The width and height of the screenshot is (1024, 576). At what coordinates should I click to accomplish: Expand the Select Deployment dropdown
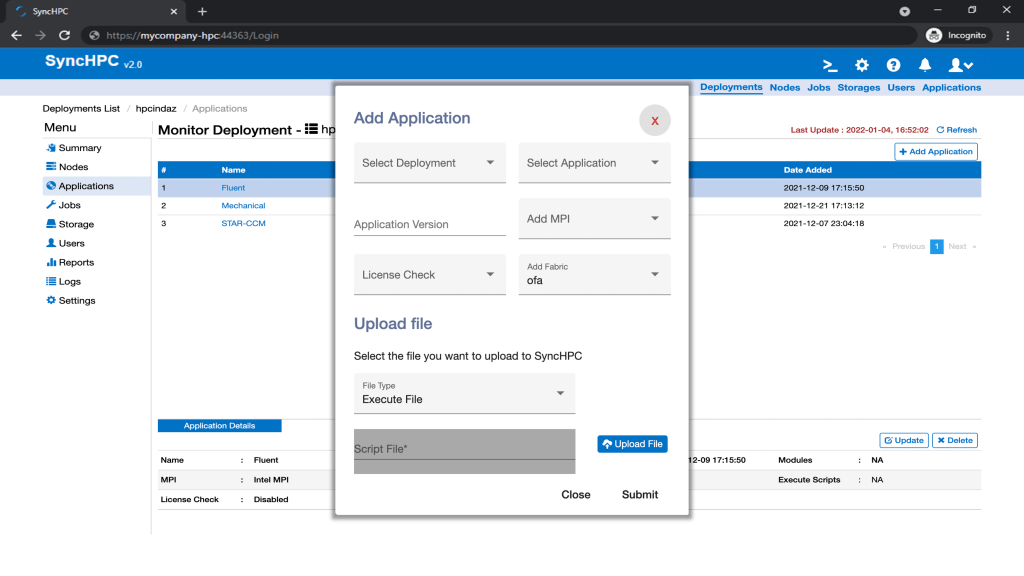point(429,163)
